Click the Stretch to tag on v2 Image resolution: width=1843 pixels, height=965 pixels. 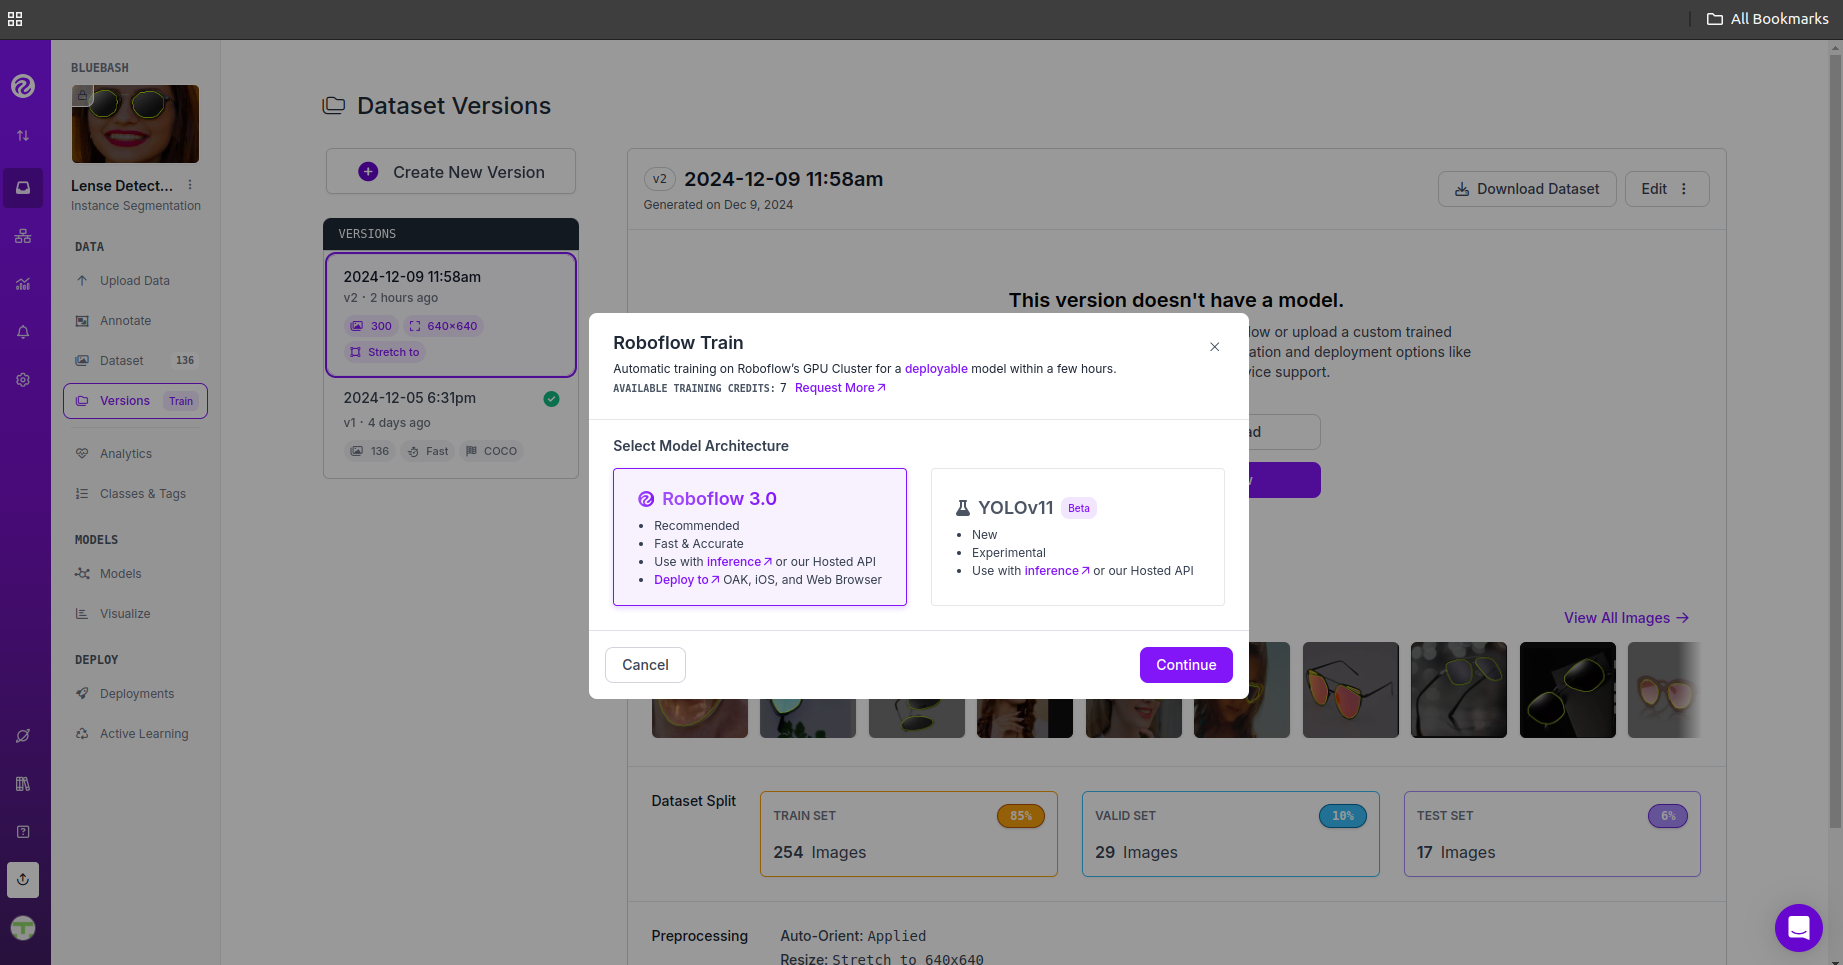385,352
